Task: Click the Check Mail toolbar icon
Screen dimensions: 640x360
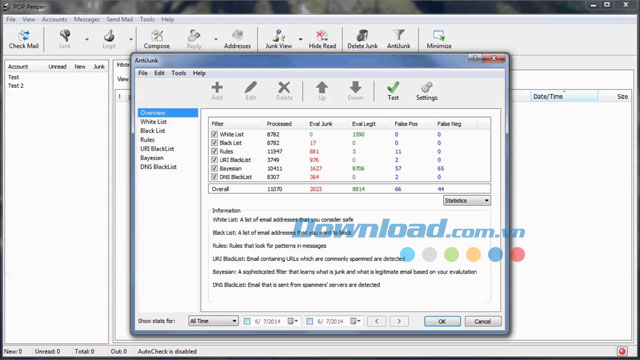Action: (24, 36)
